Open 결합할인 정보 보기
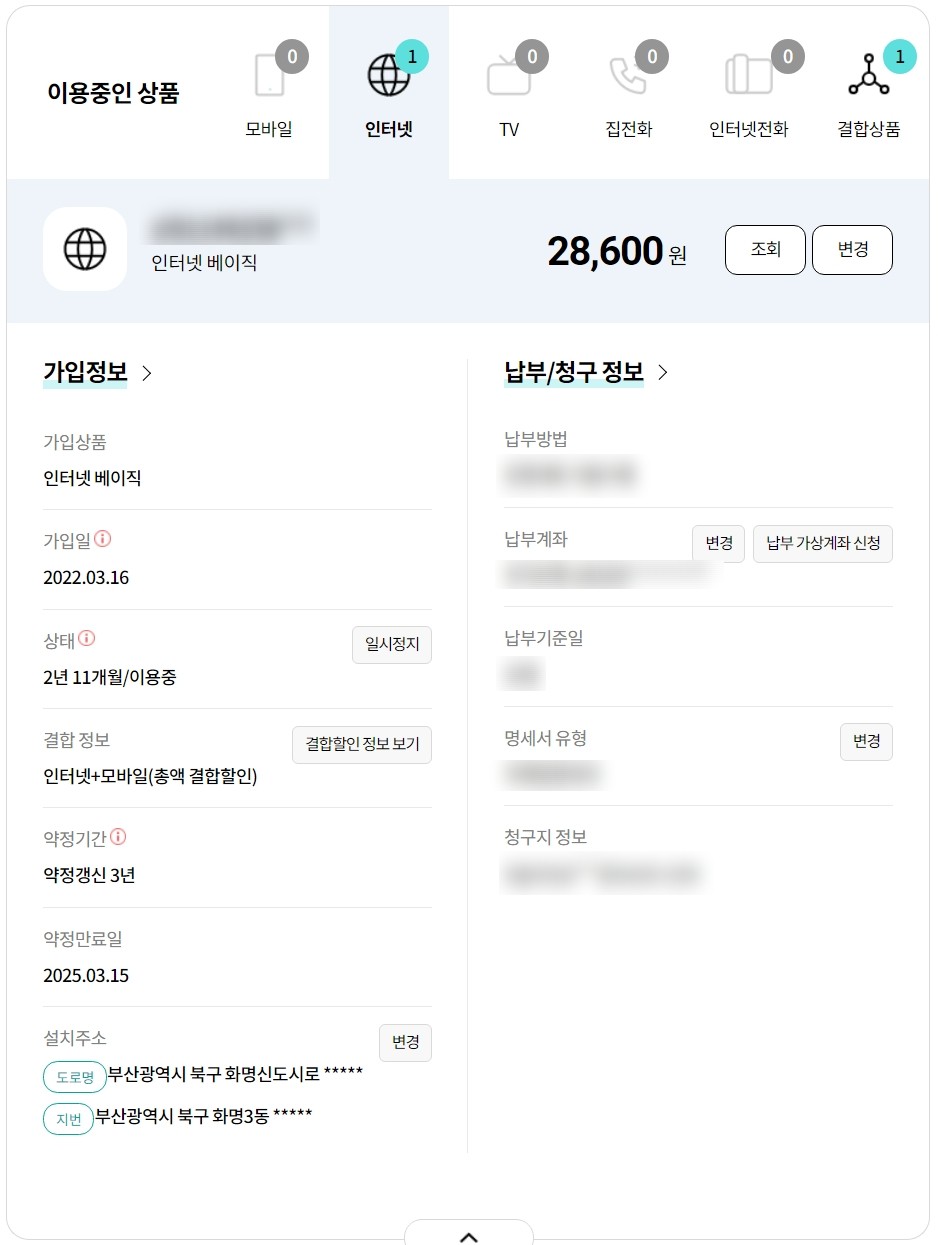Screen dimensions: 938x1245 pyautogui.click(x=362, y=745)
